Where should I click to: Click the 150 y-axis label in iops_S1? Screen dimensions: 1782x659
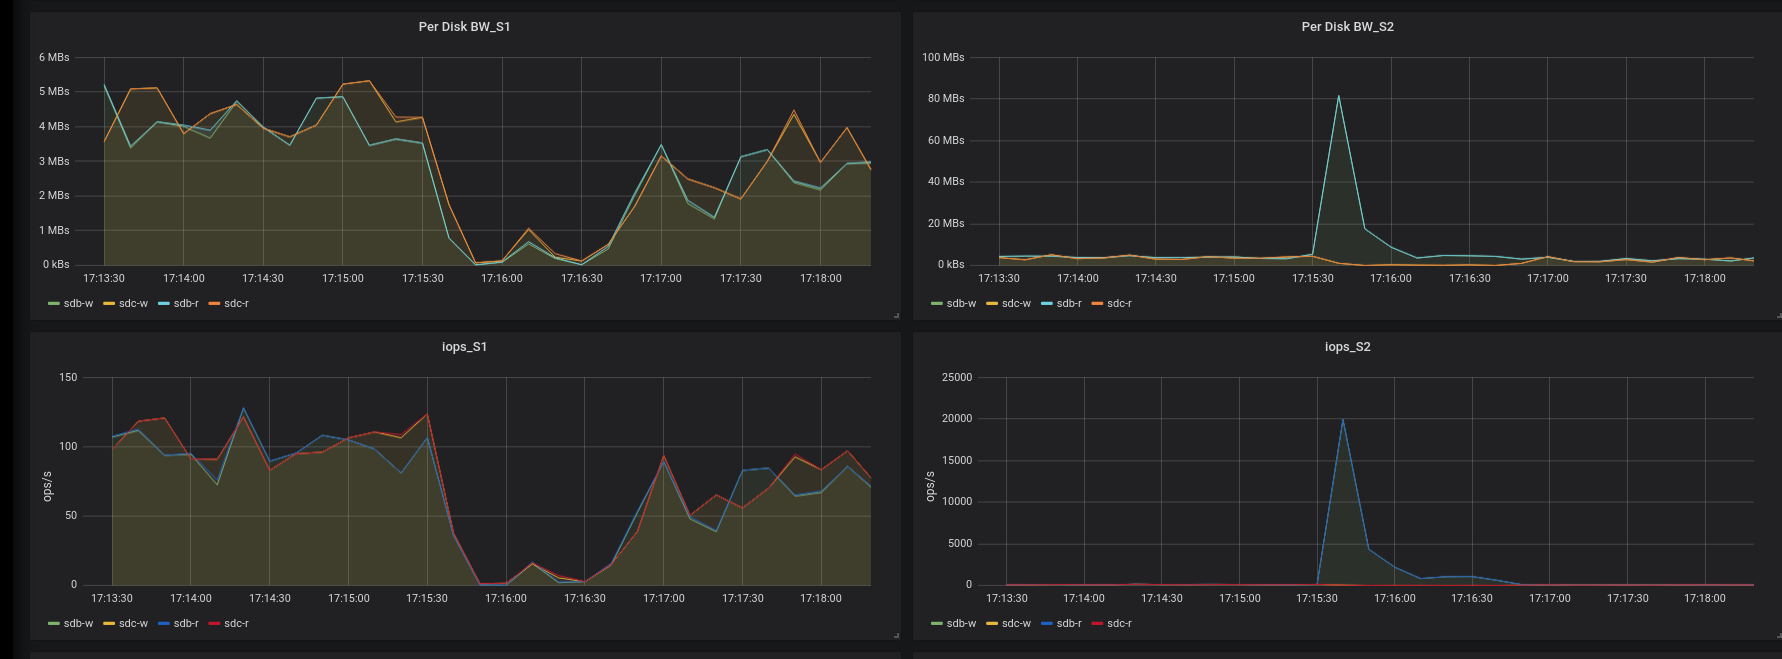pos(68,377)
